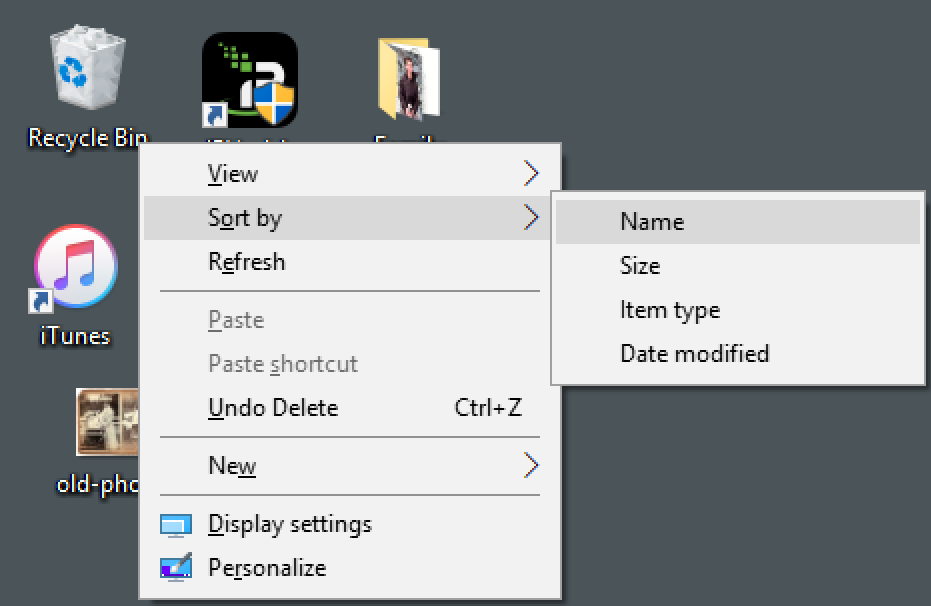Viewport: 931px width, 606px height.
Task: Open Display settings
Action: 289,524
